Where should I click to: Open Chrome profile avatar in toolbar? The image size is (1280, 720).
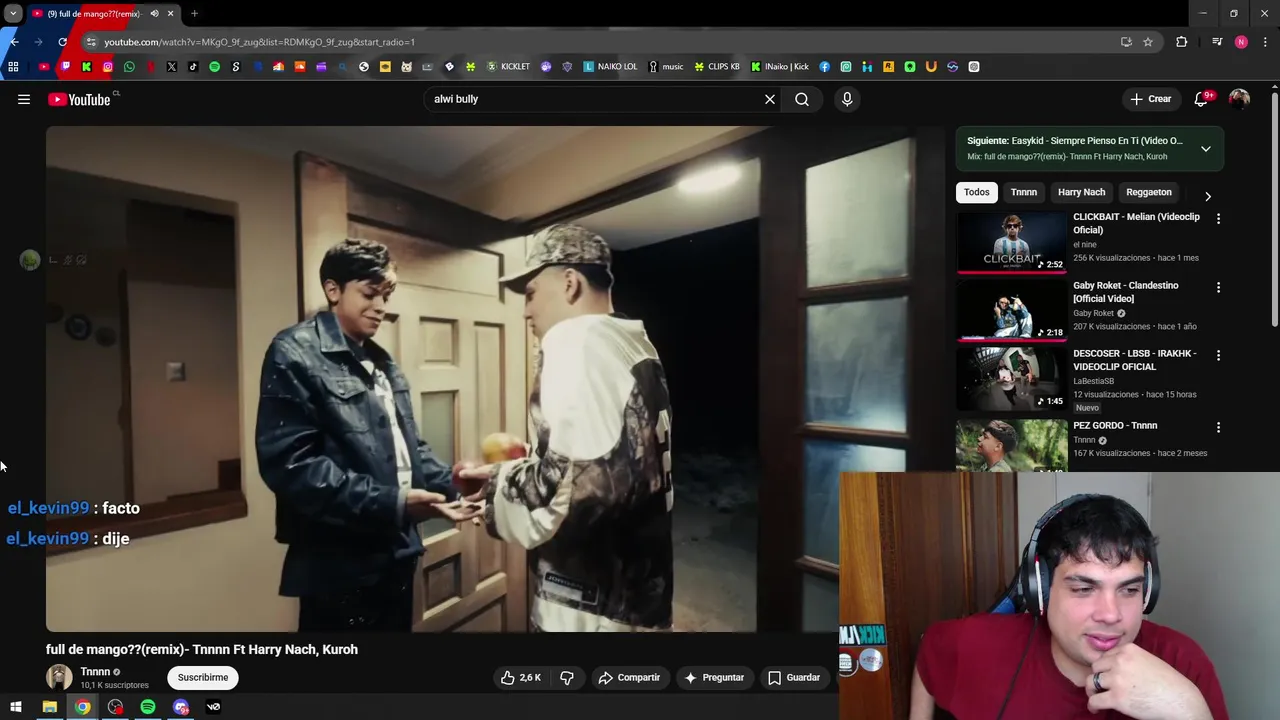click(x=1241, y=42)
